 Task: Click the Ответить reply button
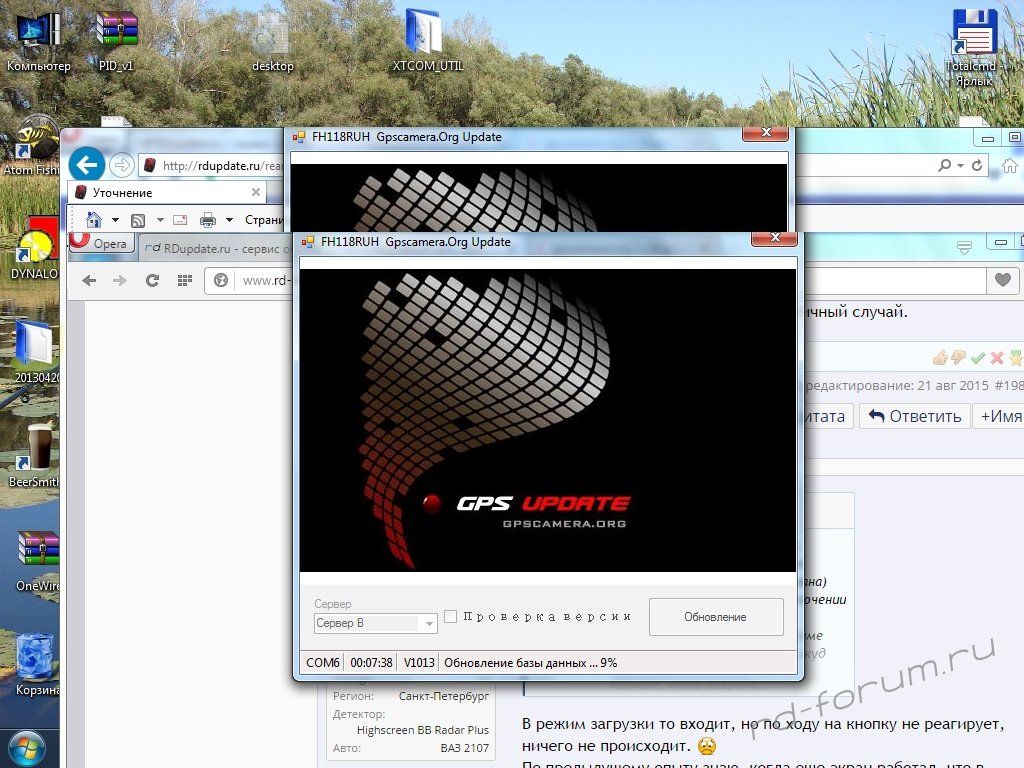914,416
